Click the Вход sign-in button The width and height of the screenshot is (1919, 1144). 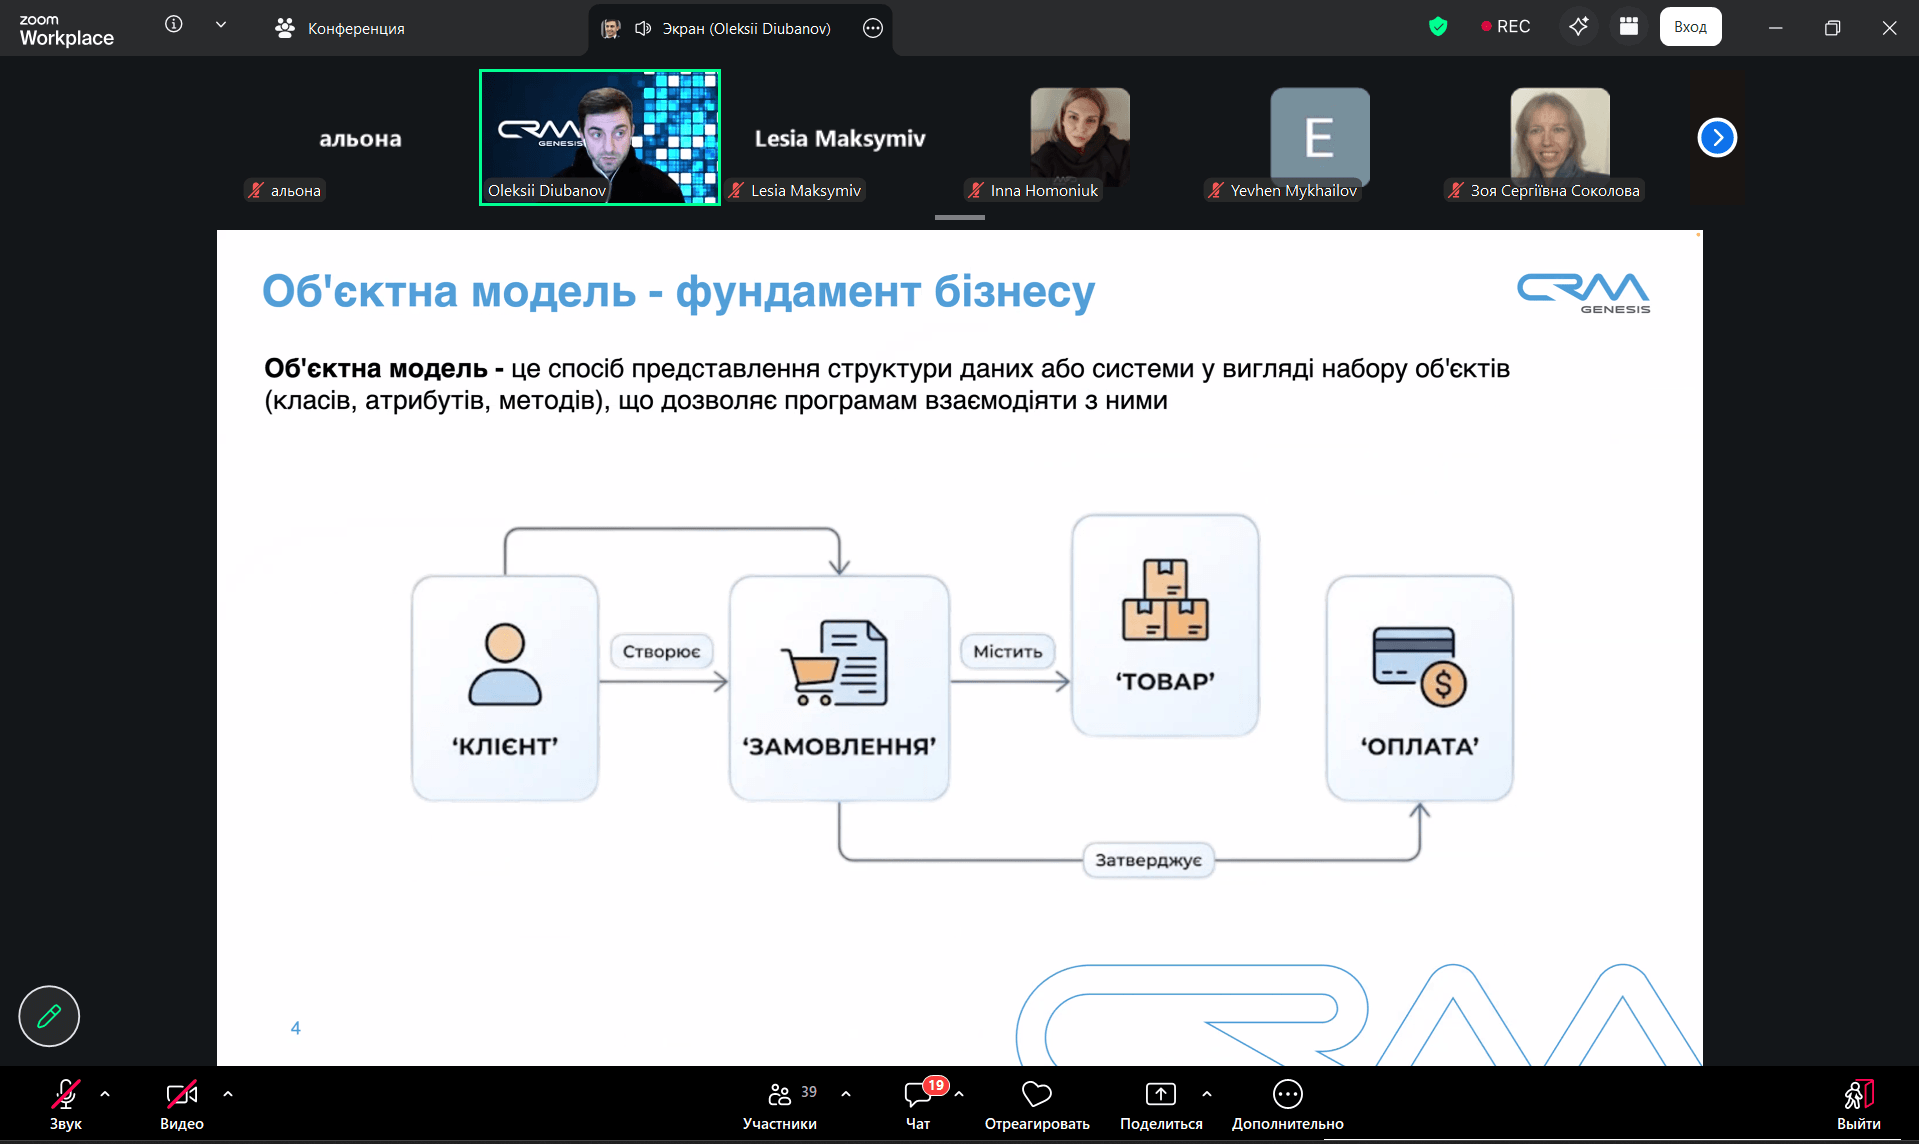tap(1690, 27)
